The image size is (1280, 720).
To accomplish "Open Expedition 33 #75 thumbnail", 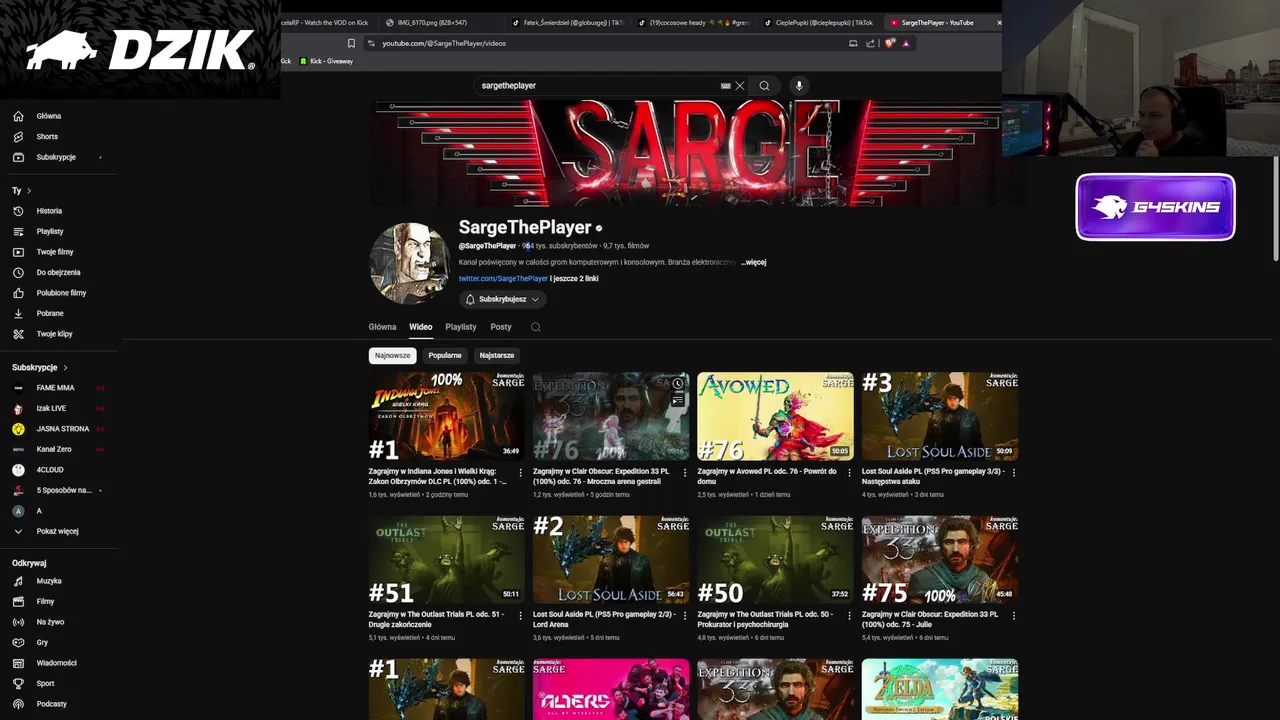I will tap(940, 559).
